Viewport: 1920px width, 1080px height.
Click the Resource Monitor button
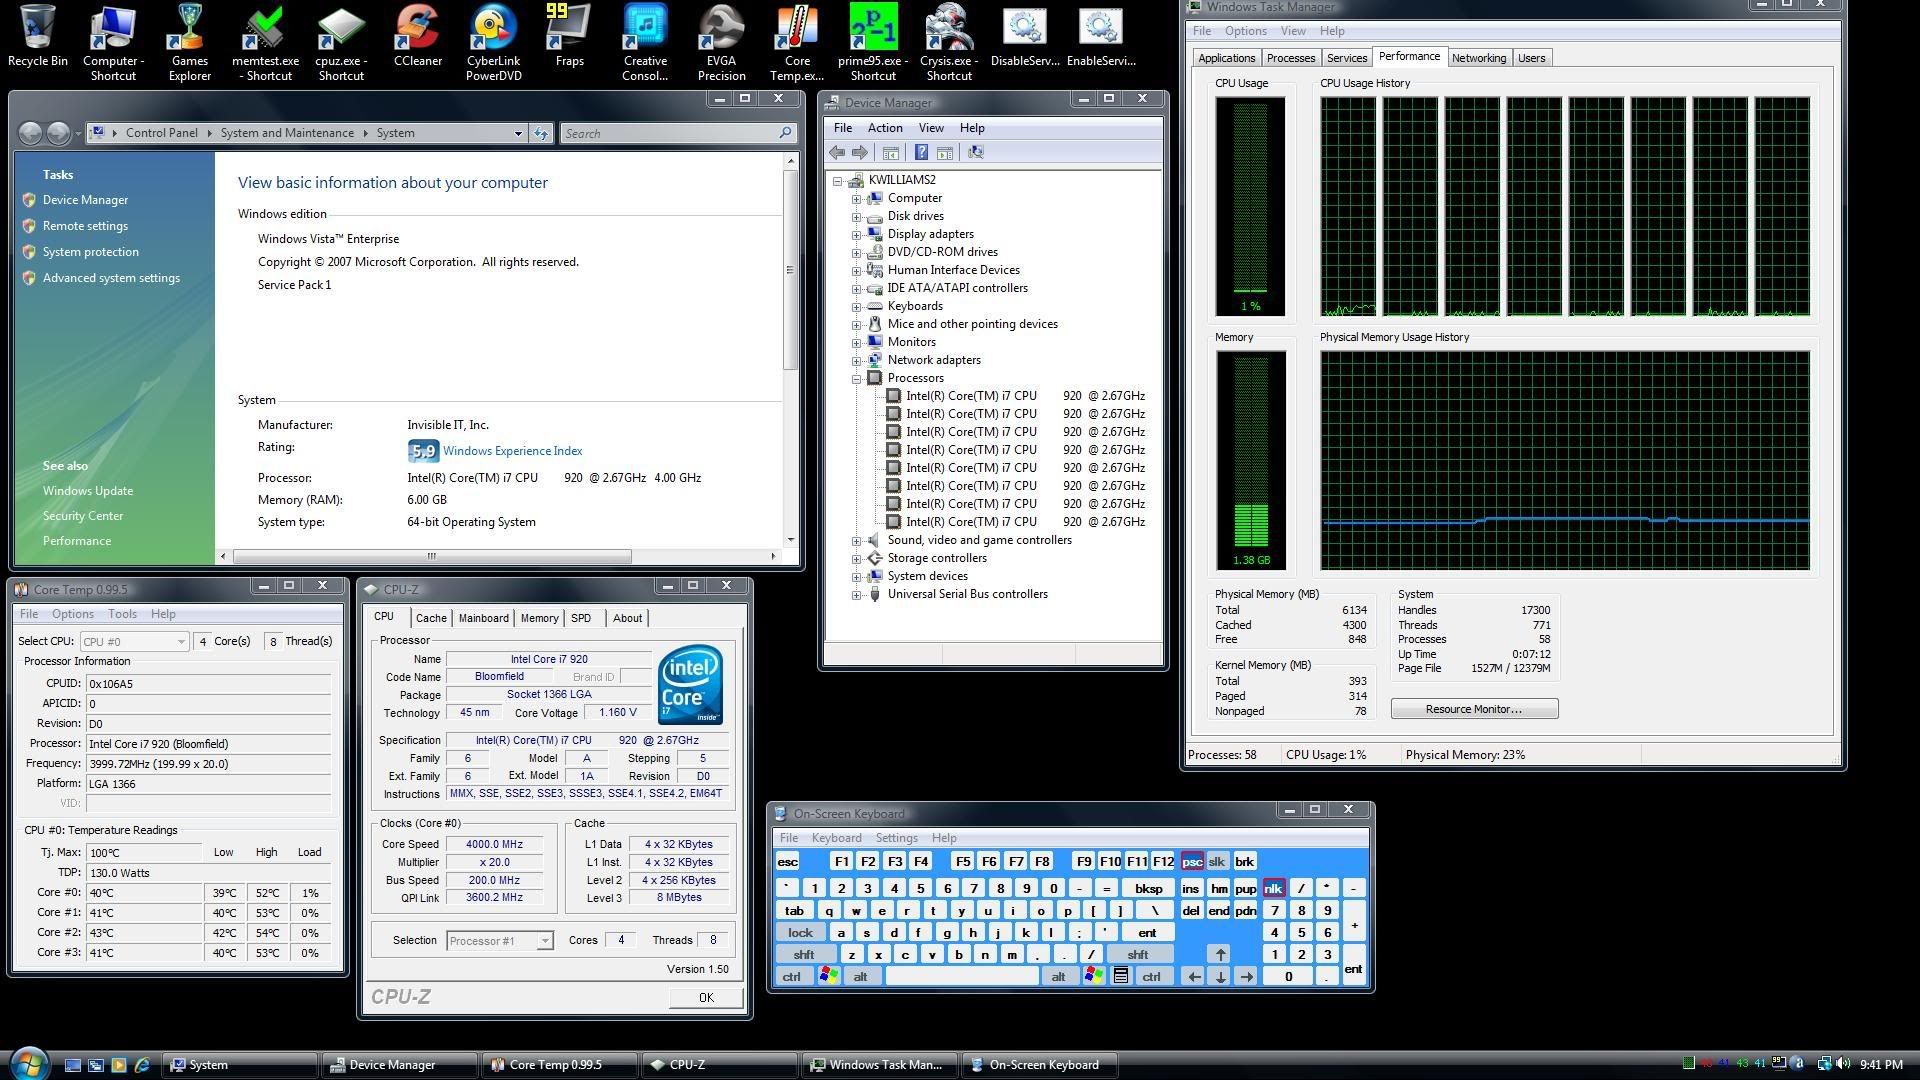(x=1474, y=708)
